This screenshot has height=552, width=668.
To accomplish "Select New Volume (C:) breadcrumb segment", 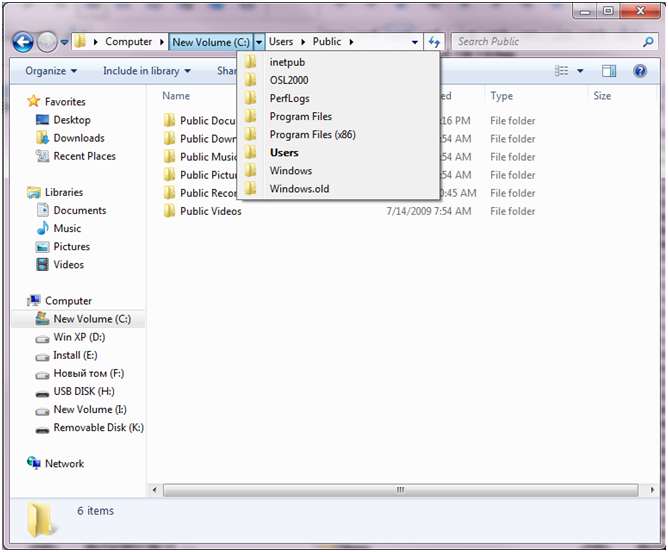I will (x=211, y=42).
